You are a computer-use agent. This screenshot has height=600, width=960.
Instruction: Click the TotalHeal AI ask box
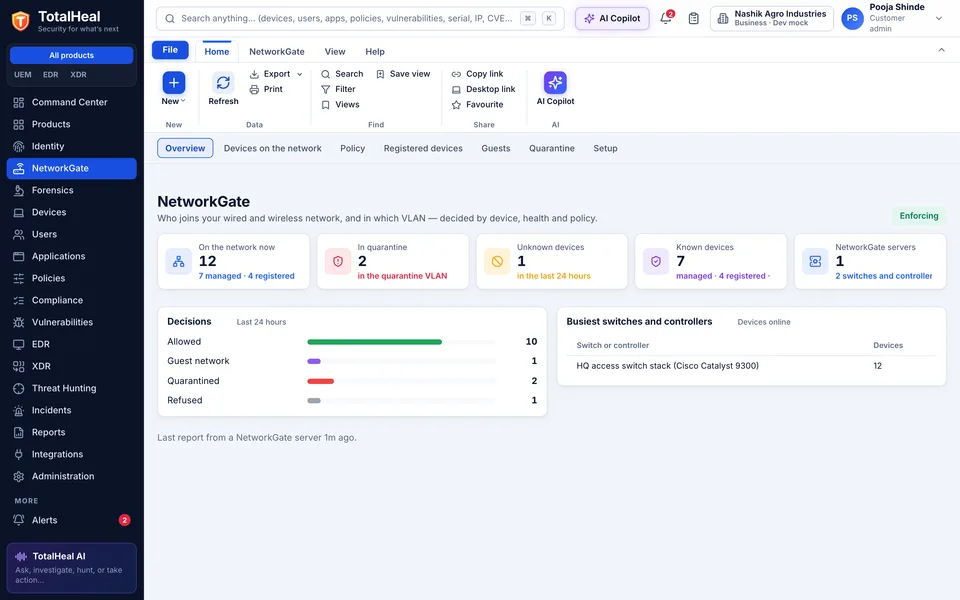[72, 568]
